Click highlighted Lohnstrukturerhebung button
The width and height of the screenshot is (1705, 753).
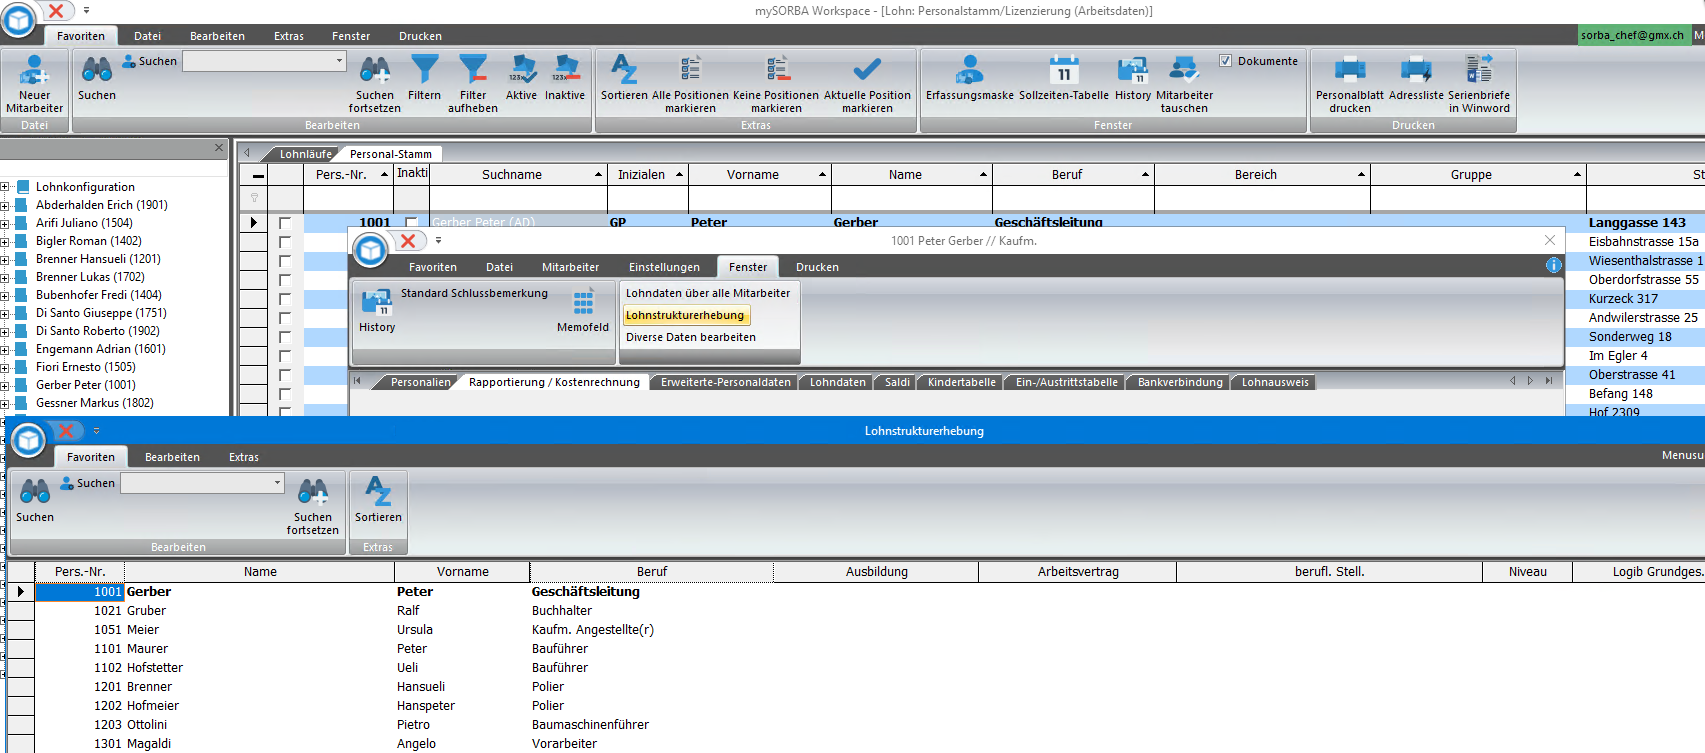click(x=685, y=315)
